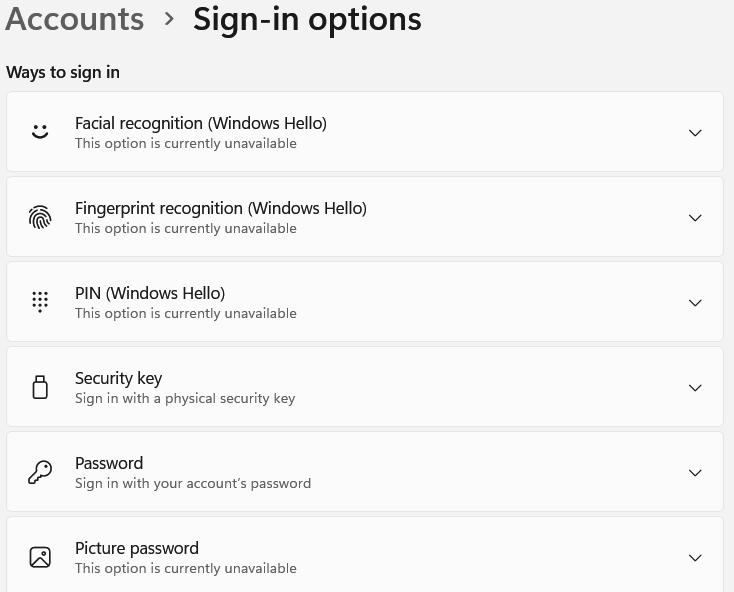This screenshot has height=592, width=734.
Task: Click the smiley Facial recognition icon
Action: pos(40,132)
